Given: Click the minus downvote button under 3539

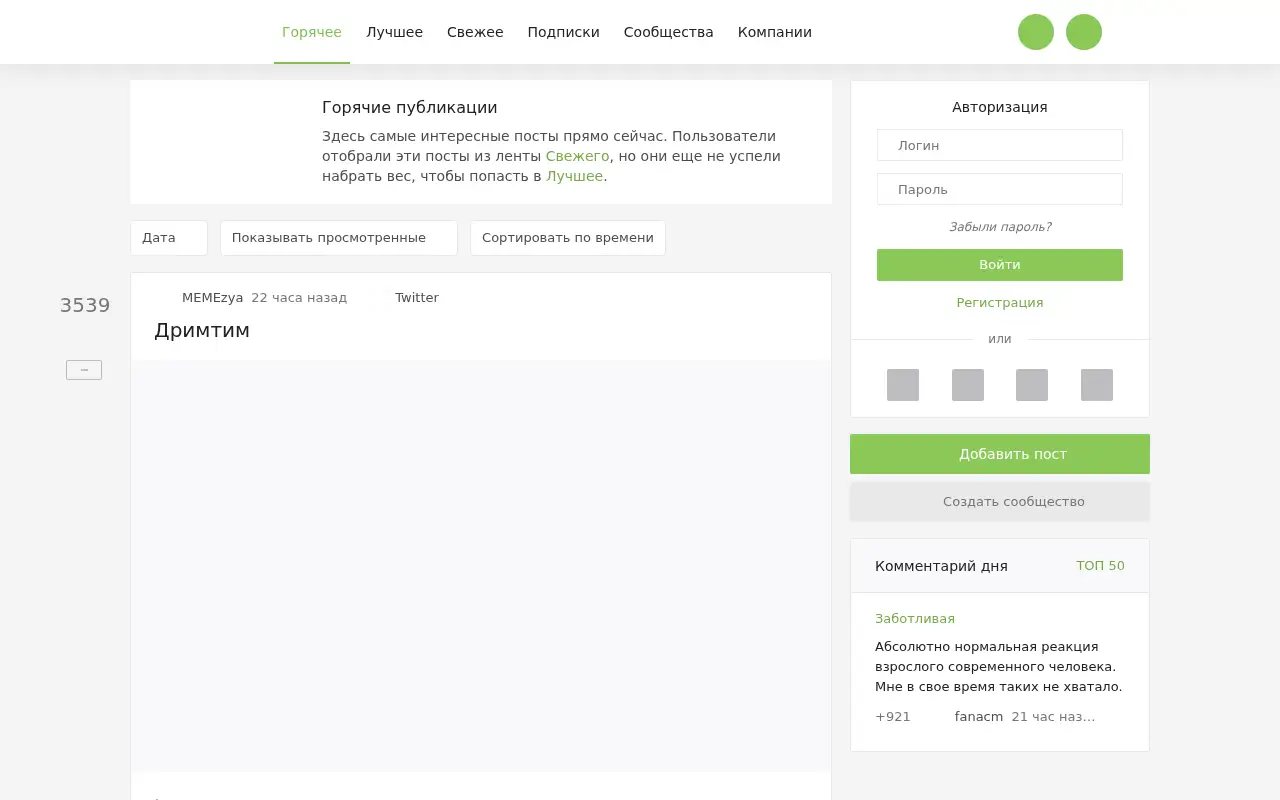Looking at the screenshot, I should 84,370.
